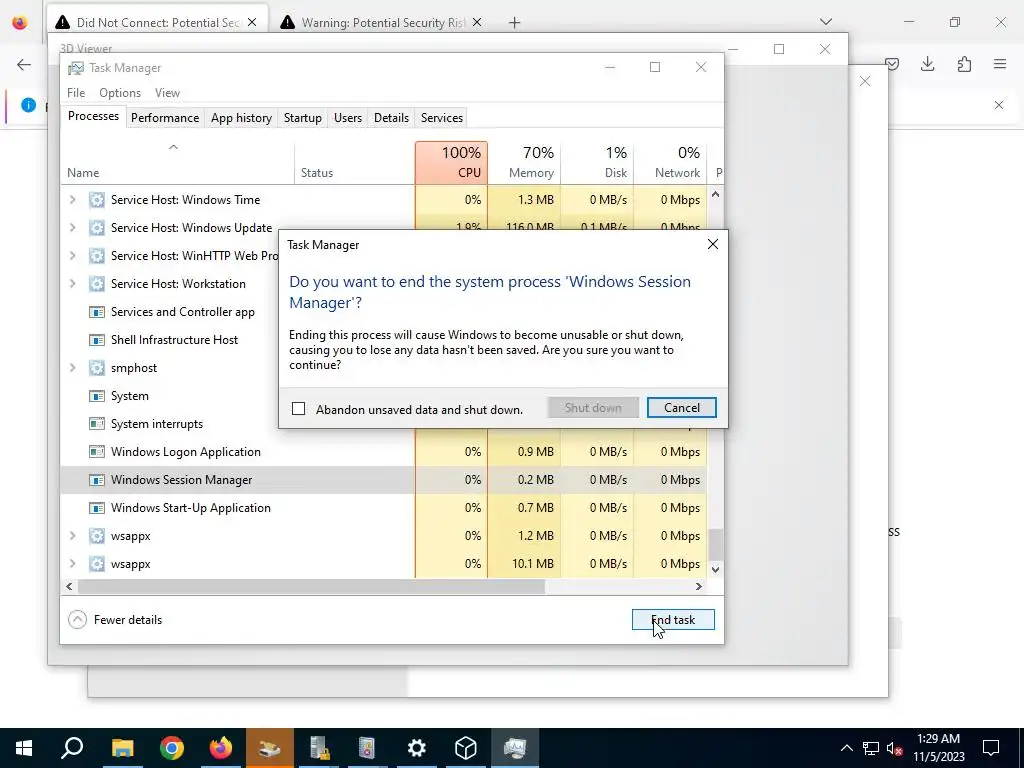This screenshot has width=1024, height=768.
Task: Click the horizontal scrollbar left arrow
Action: 69,586
